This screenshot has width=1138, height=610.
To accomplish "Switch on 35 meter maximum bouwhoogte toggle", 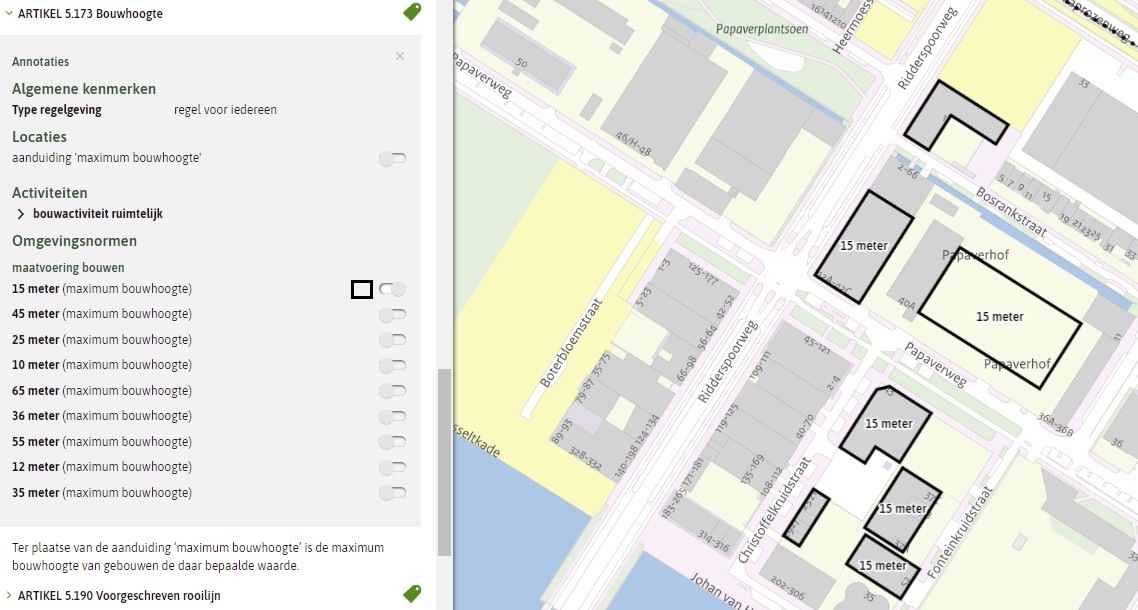I will pos(393,493).
